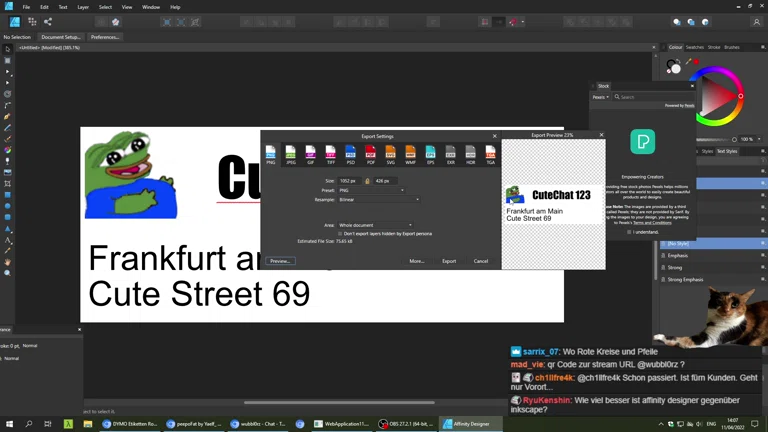Click the Document Setup... button
768x432 pixels.
point(61,37)
